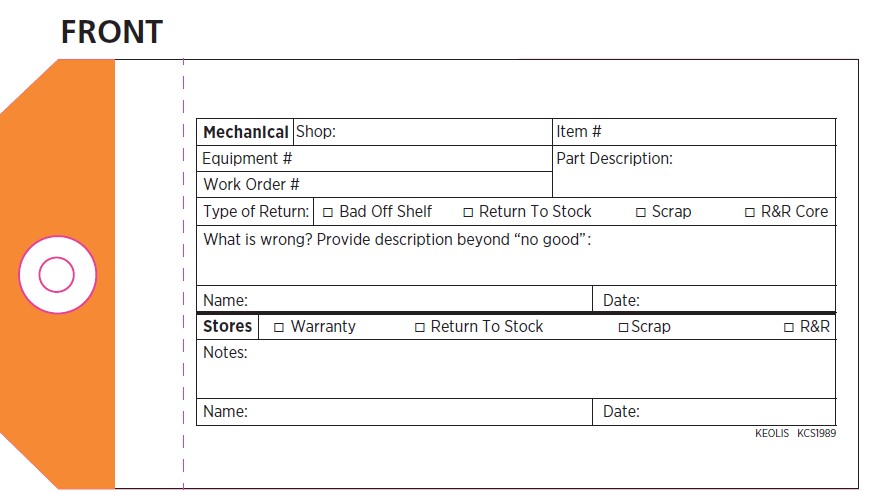Select the R&R Core checkbox
Screen dimensions: 886x492
(750, 212)
